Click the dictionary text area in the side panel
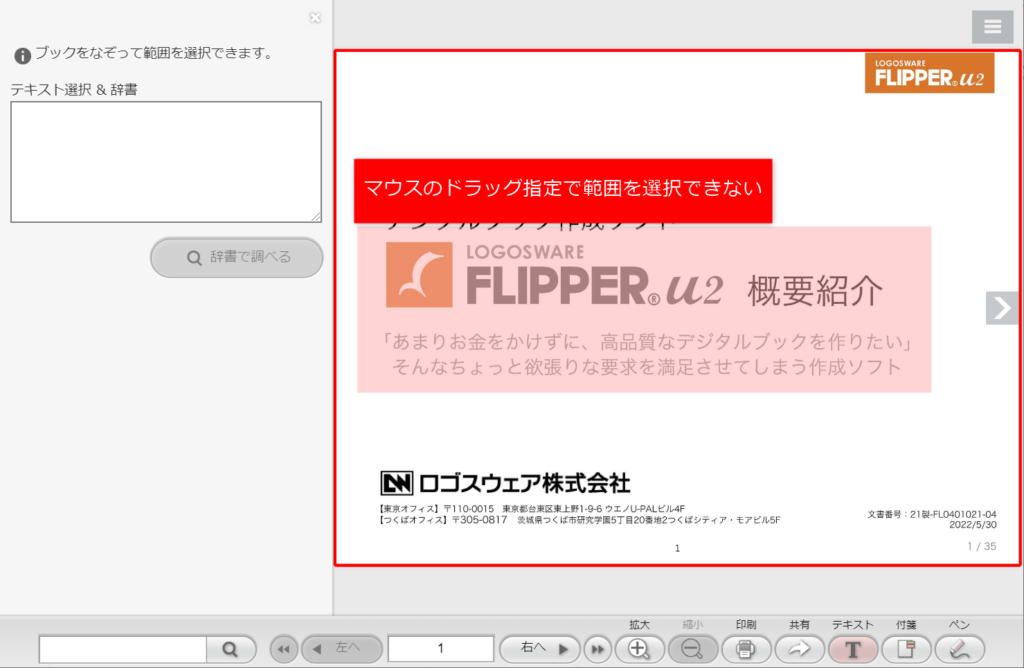 (165, 160)
